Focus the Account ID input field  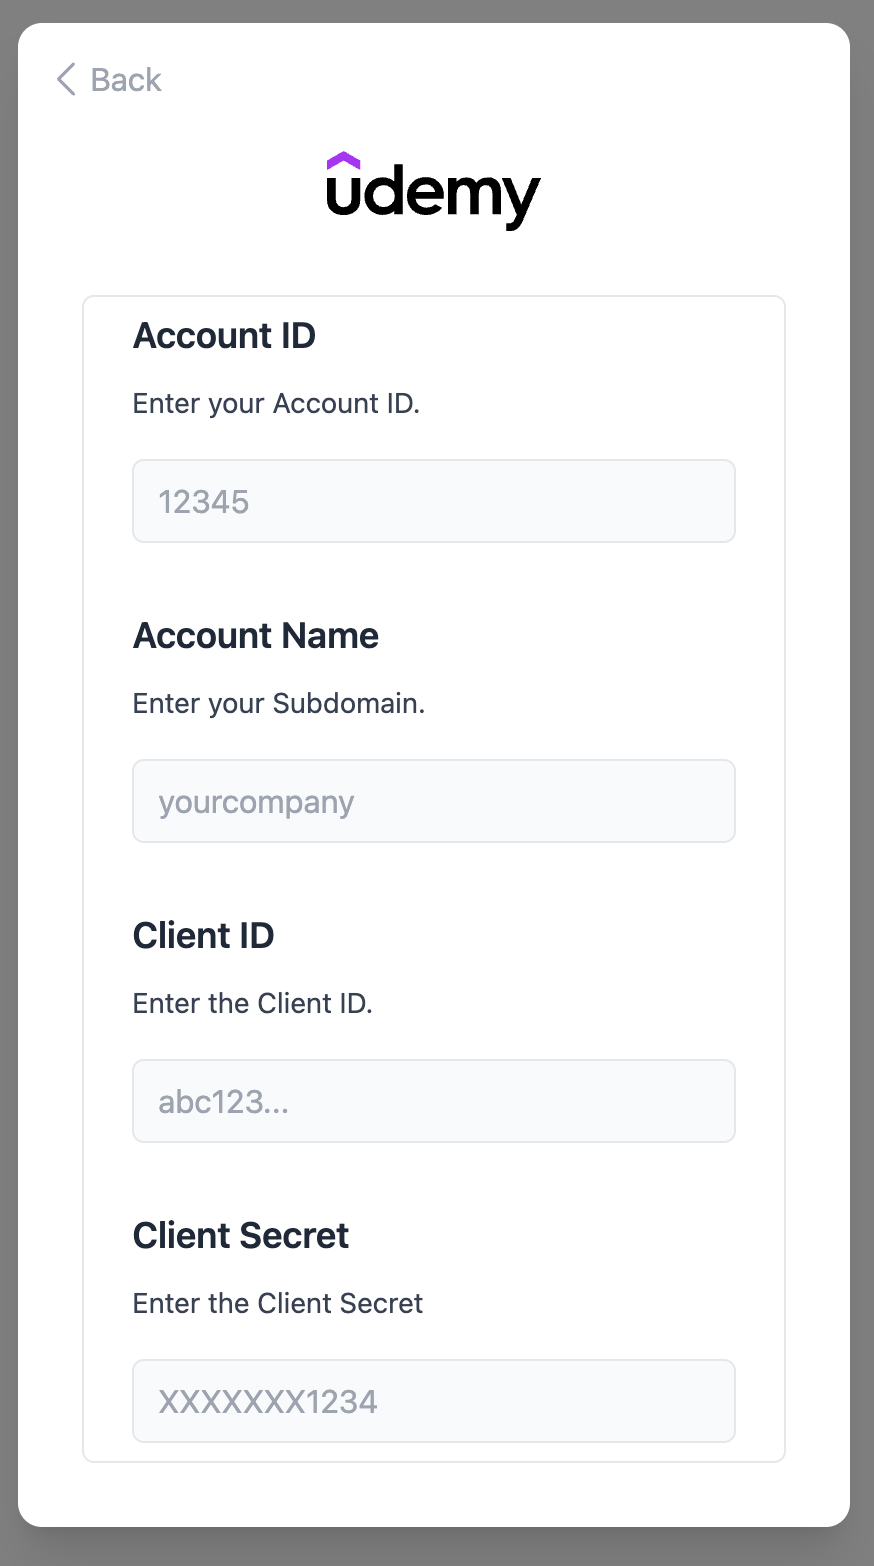pyautogui.click(x=434, y=501)
